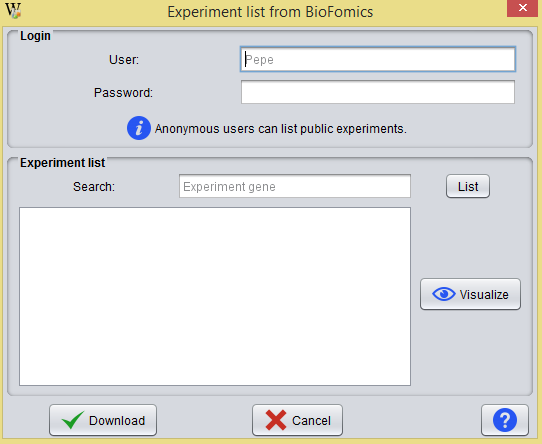Image resolution: width=542 pixels, height=444 pixels.
Task: Click the W application icon in the title bar
Action: pyautogui.click(x=13, y=10)
